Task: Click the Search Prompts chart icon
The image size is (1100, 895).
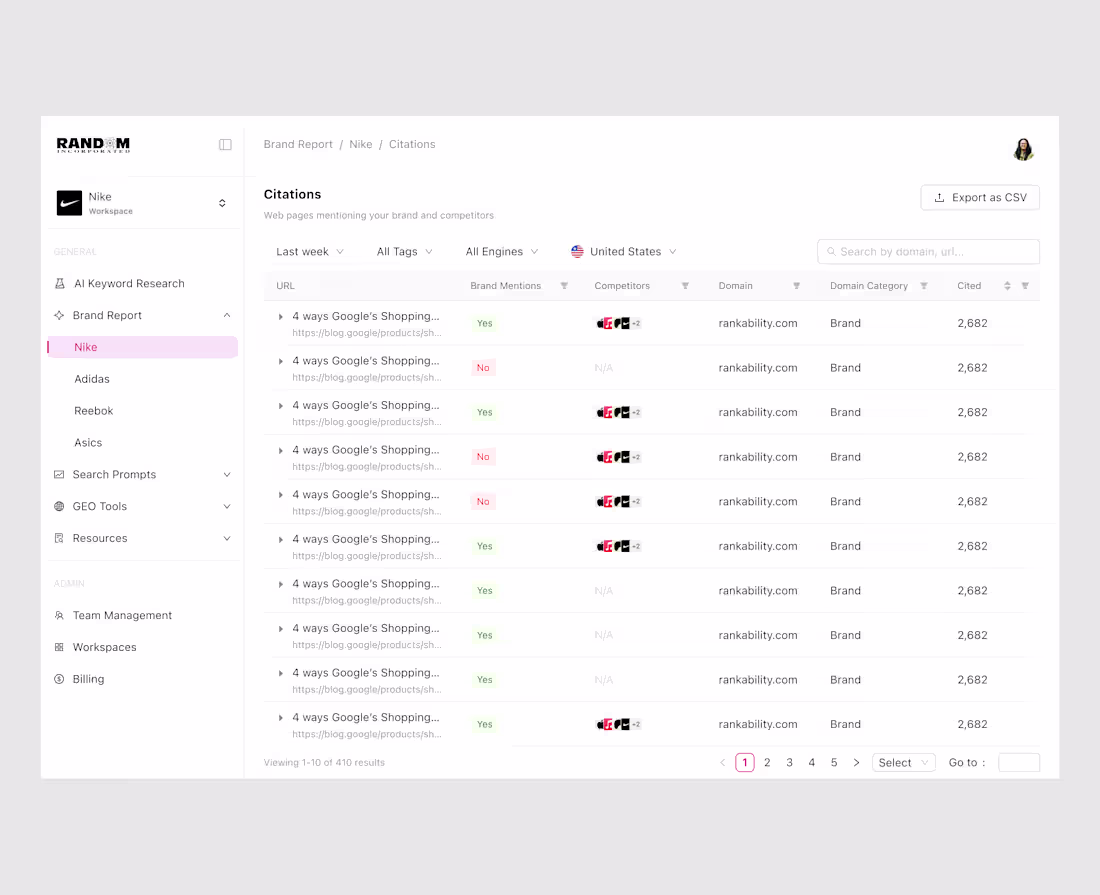Action: [59, 475]
